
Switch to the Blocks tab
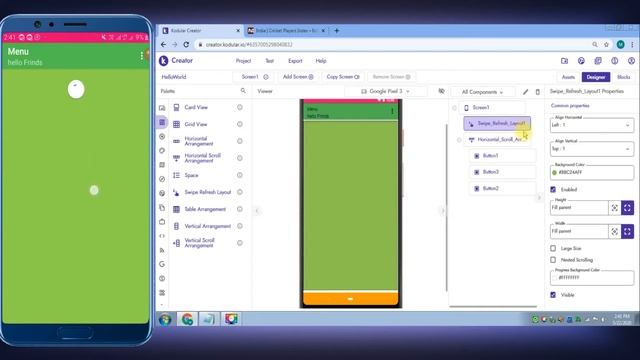(x=623, y=77)
